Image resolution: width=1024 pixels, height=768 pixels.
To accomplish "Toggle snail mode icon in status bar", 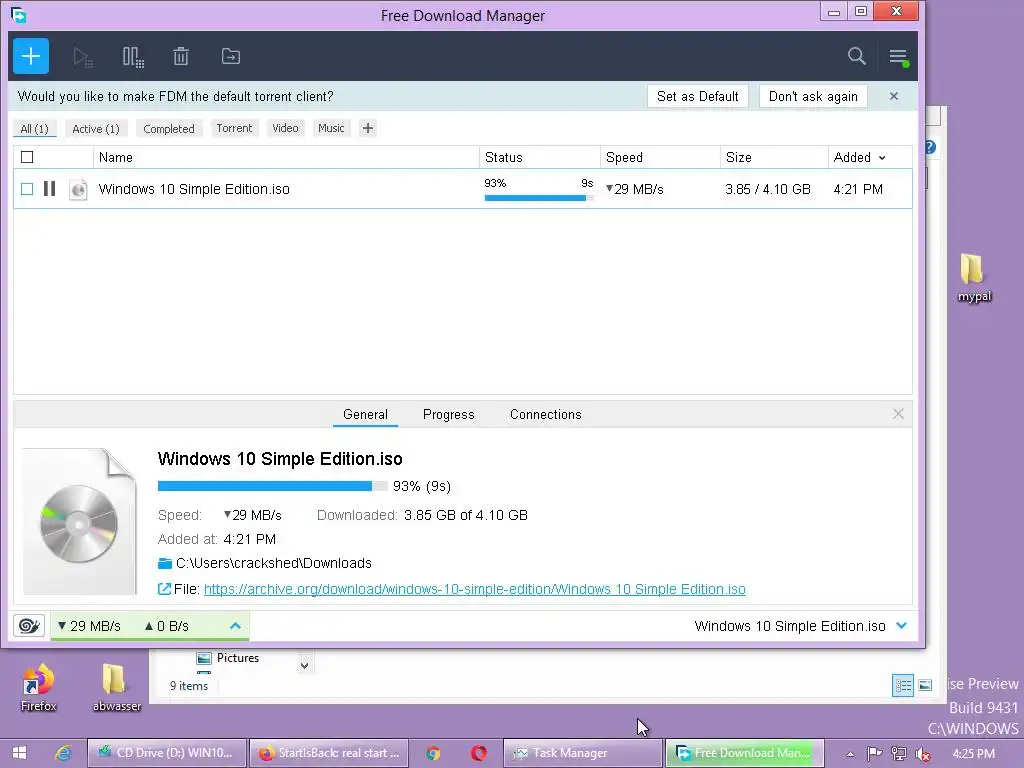I will tap(29, 626).
